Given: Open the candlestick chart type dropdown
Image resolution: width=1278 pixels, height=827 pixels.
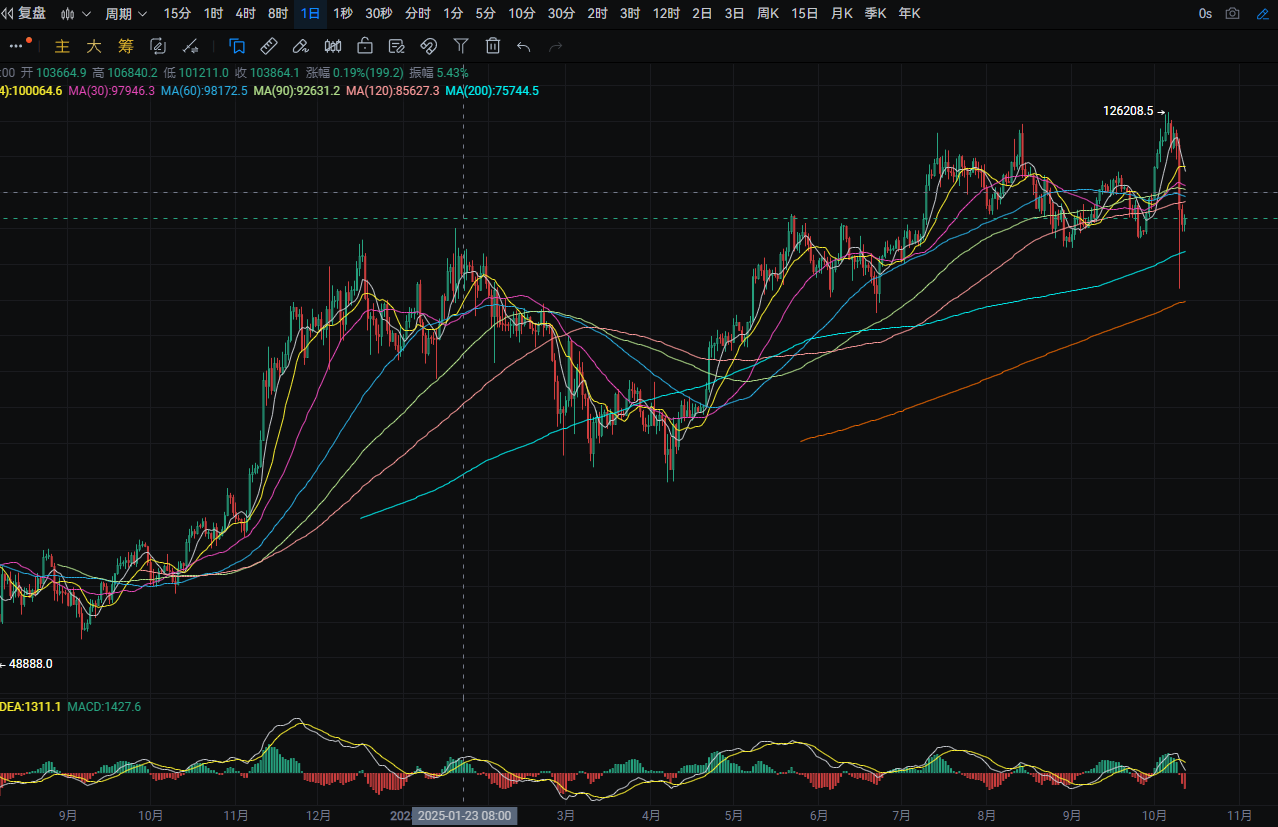Looking at the screenshot, I should pyautogui.click(x=76, y=14).
